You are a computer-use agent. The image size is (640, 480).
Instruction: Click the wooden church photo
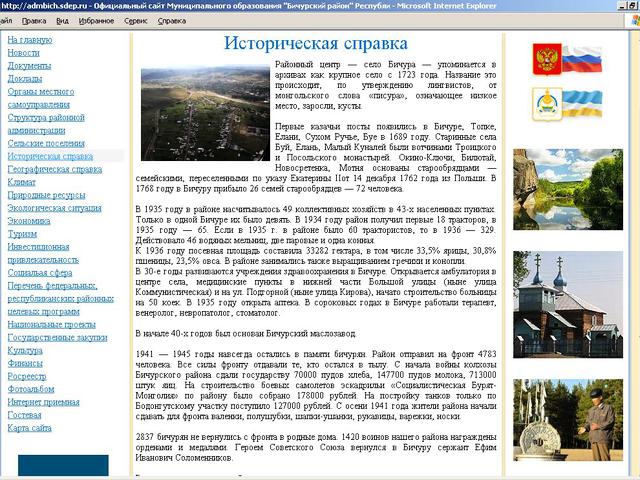tap(568, 304)
